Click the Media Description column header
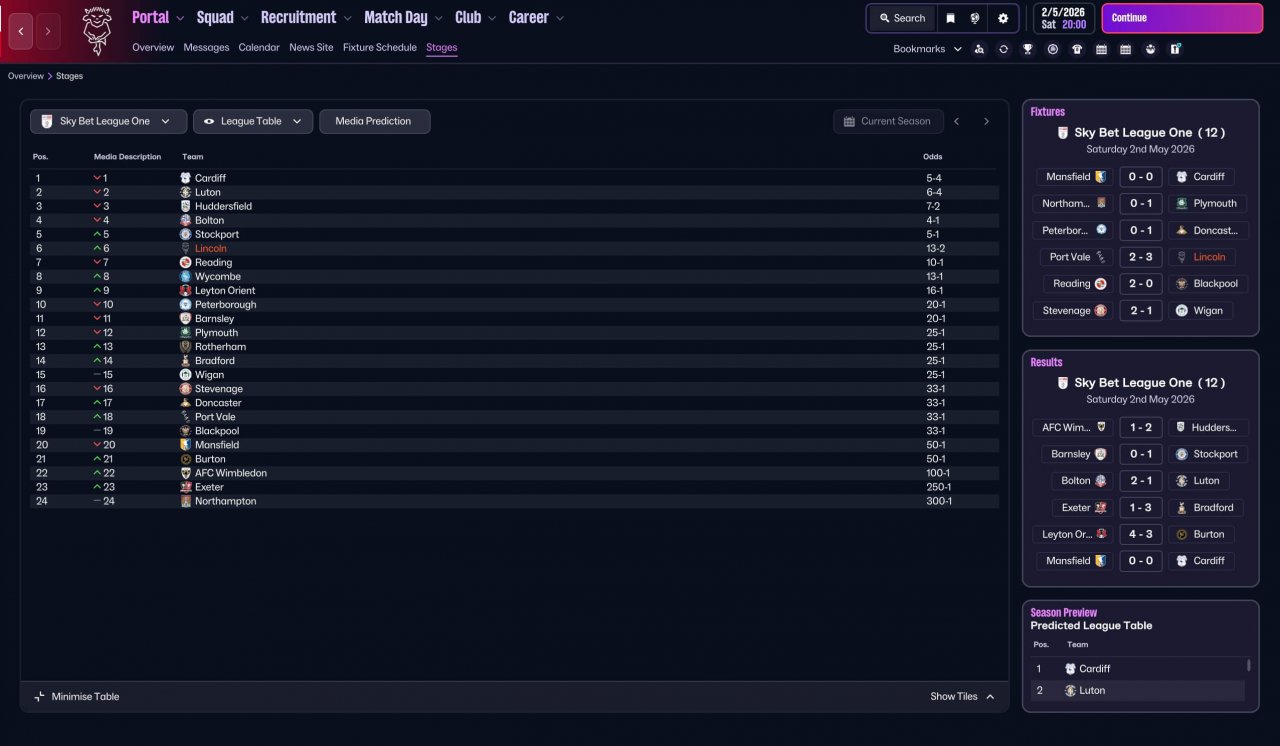This screenshot has width=1280, height=746. (x=127, y=157)
